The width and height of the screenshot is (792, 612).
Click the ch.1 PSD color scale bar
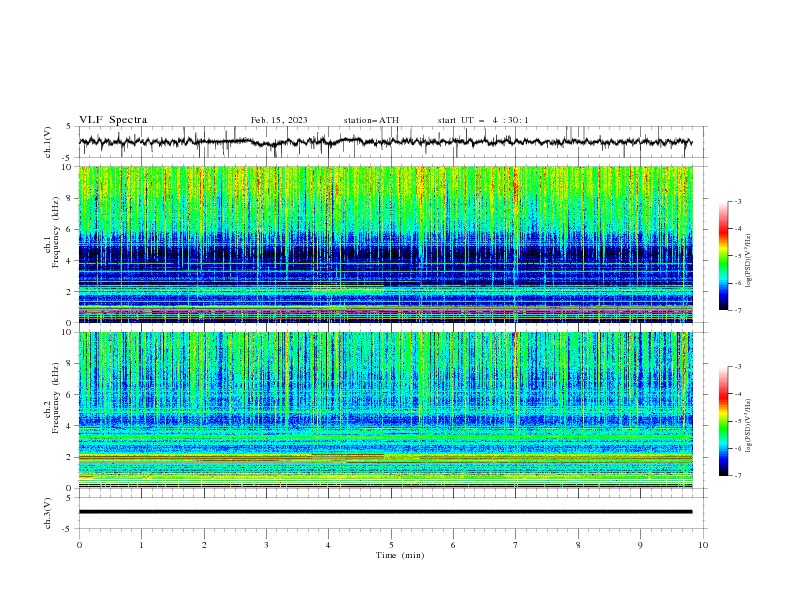coord(724,256)
